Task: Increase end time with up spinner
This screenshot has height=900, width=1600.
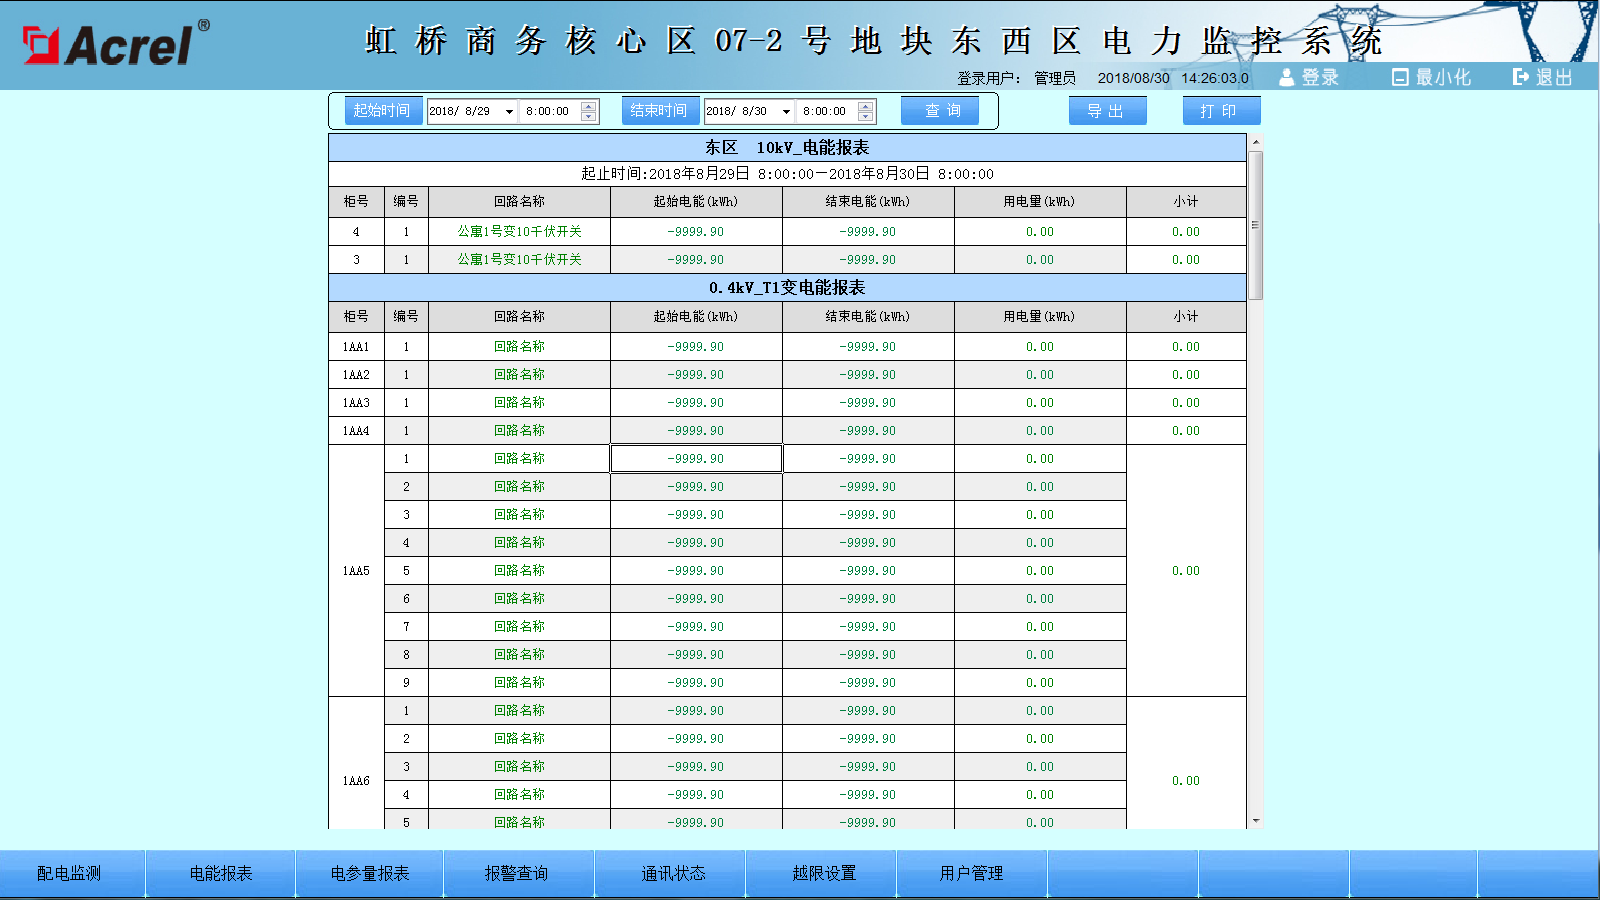Action: point(866,106)
